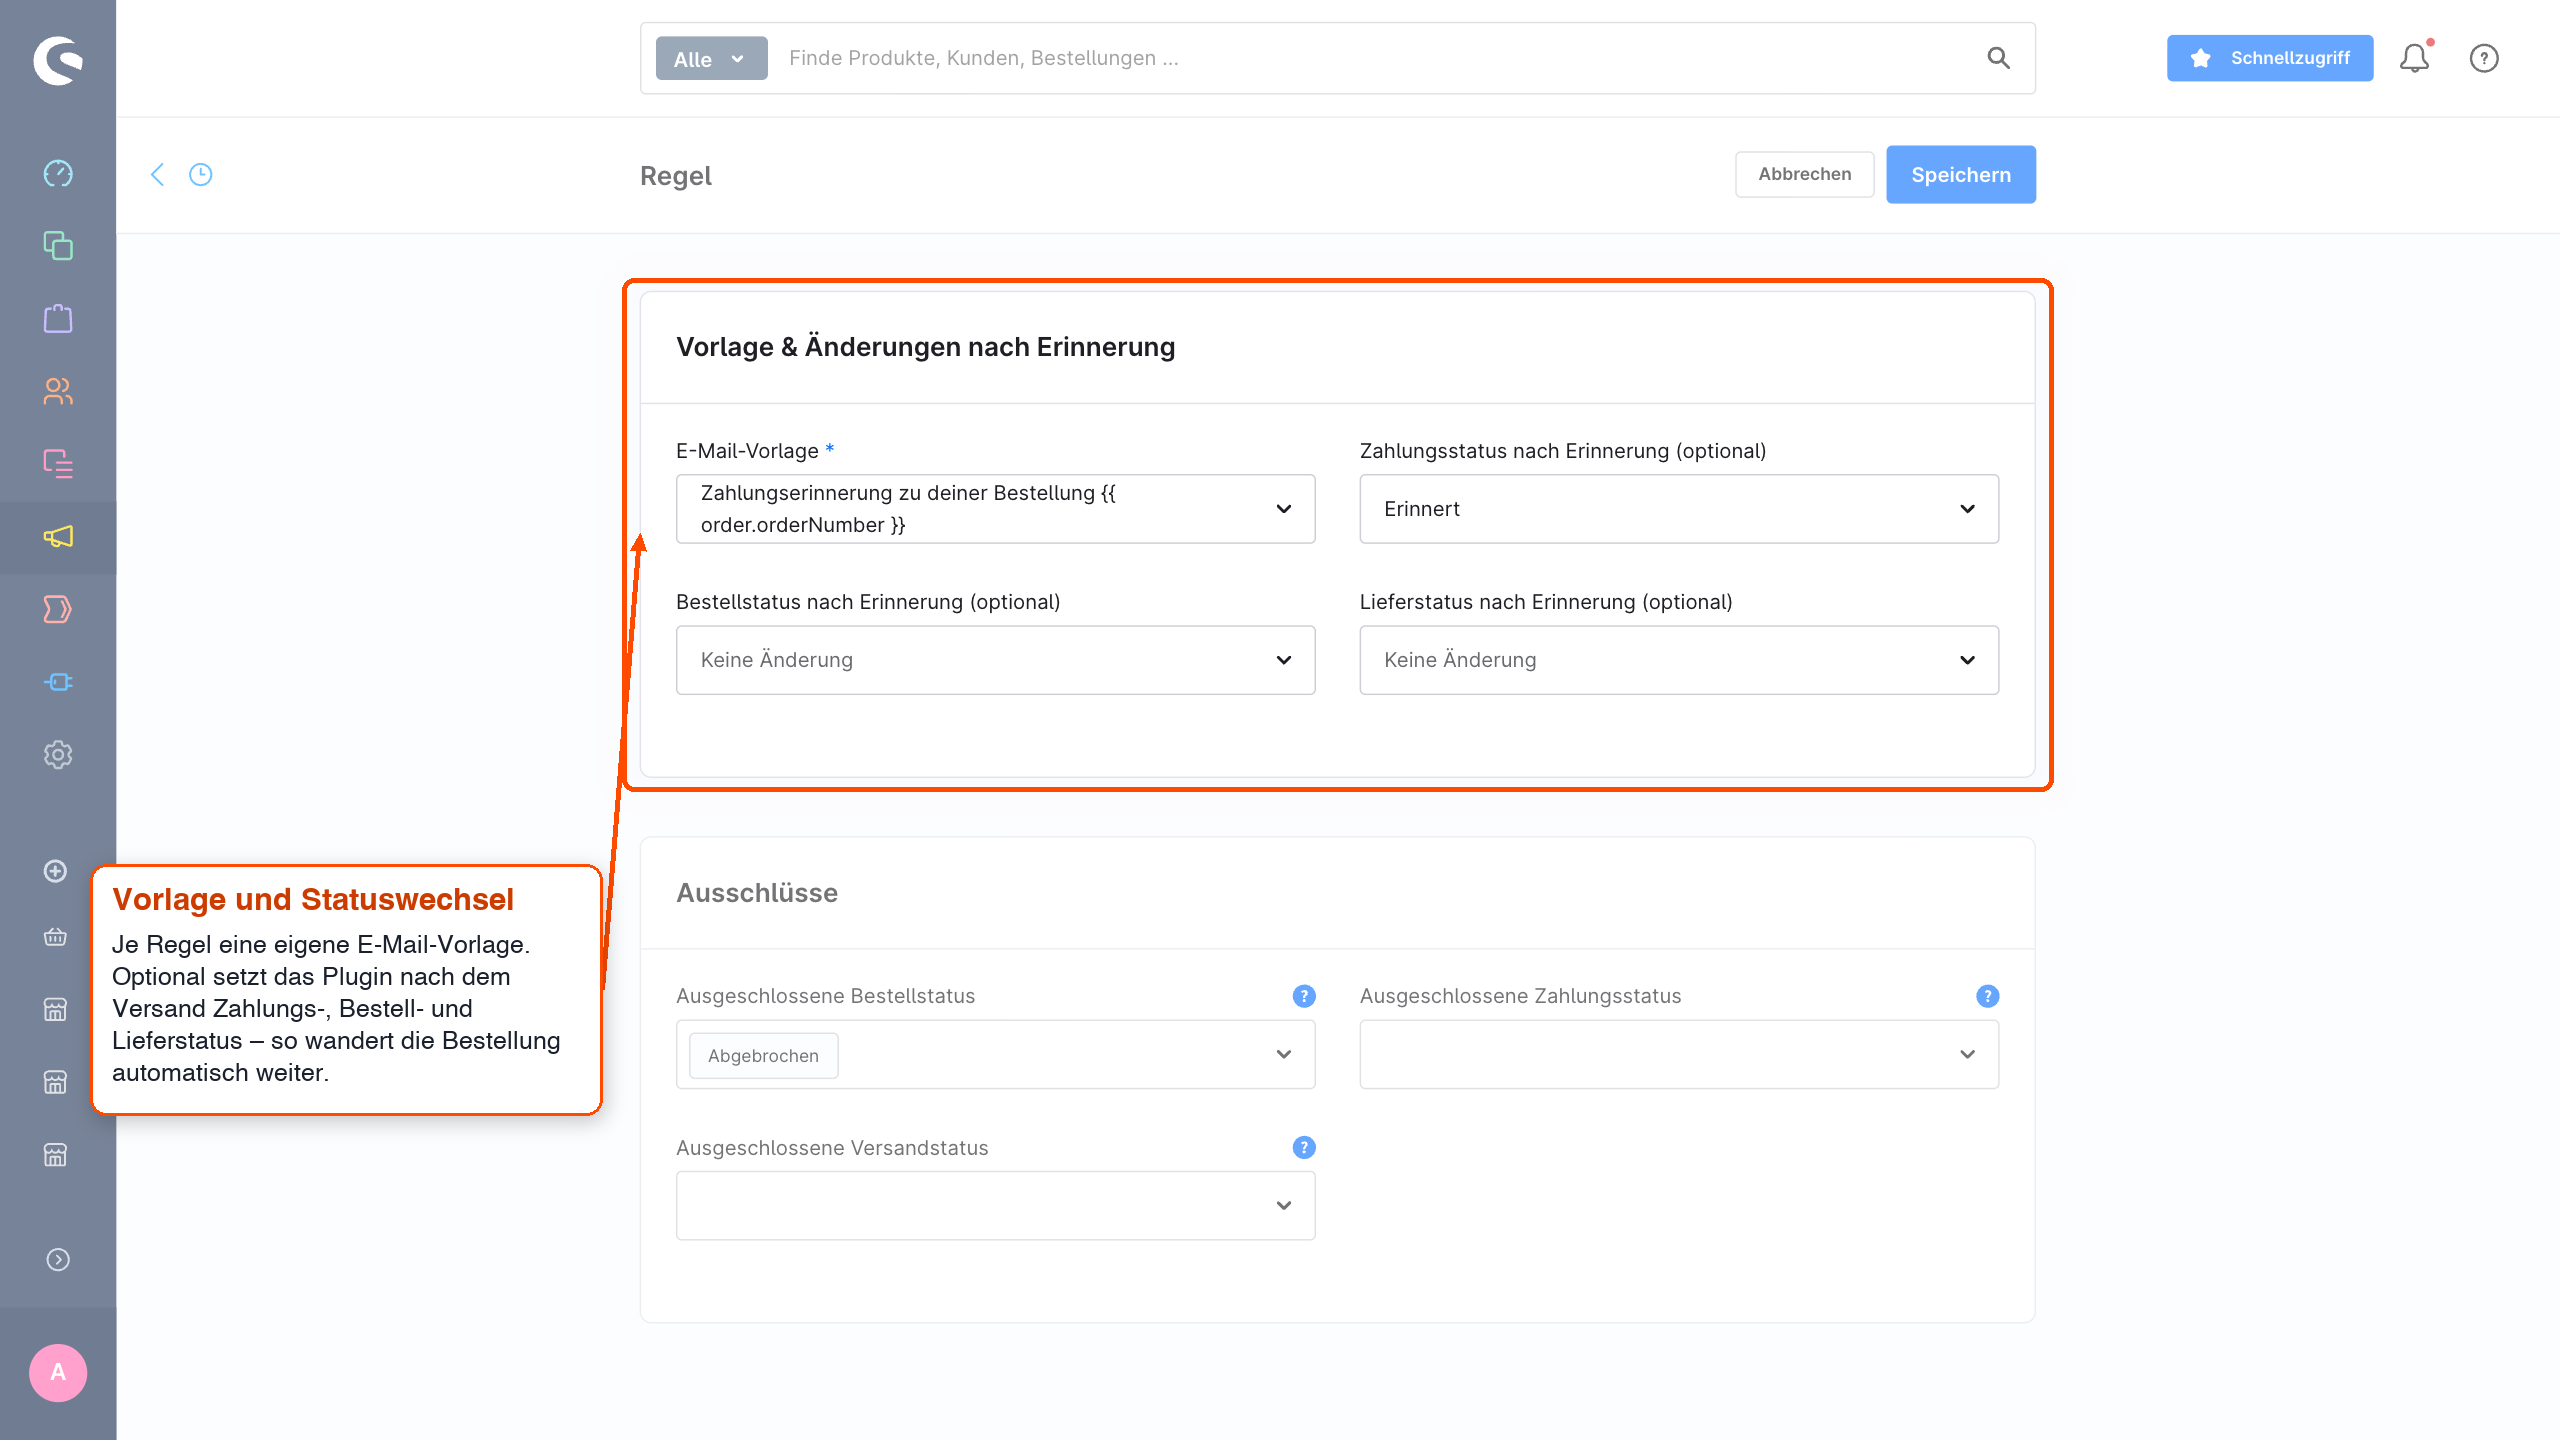The image size is (2560, 1440).
Task: Expand Ausgeschlossene Versandstatus select
Action: coord(995,1206)
